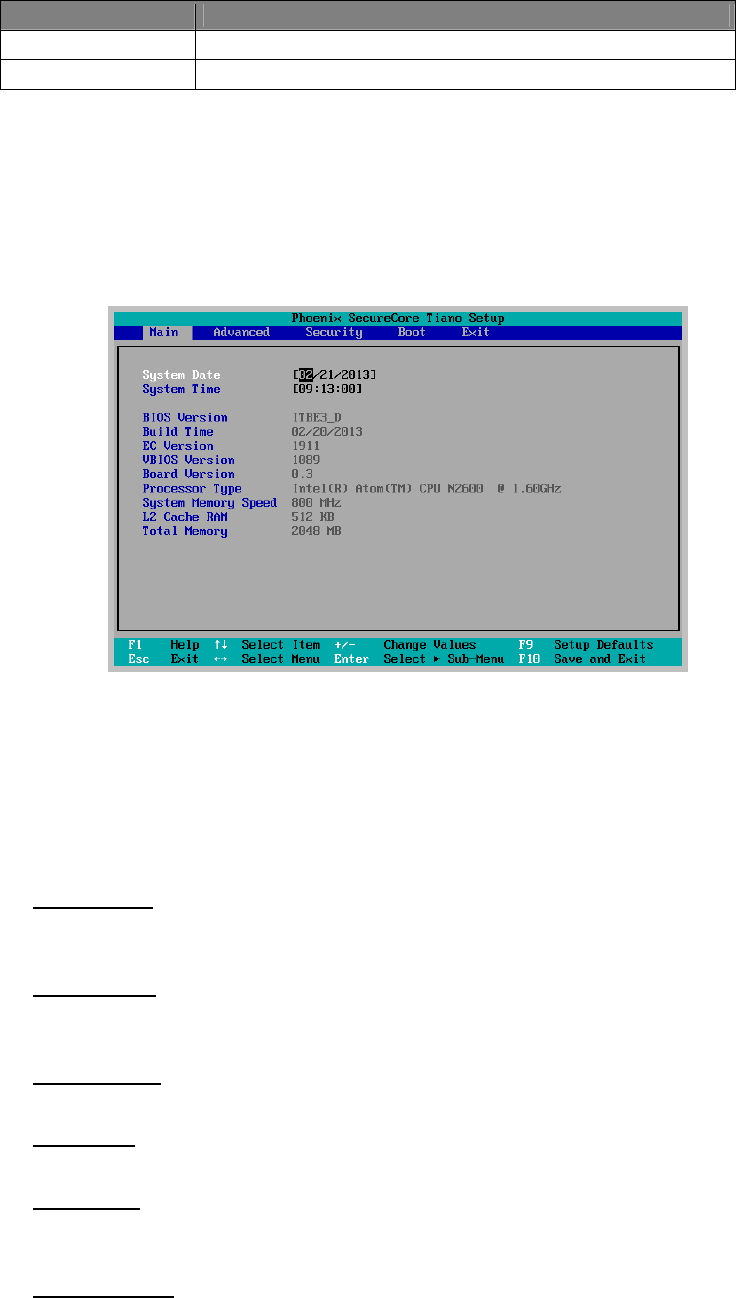Image resolution: width=736 pixels, height=1298 pixels.
Task: Click the Esc Exit hint in footer
Action: (x=163, y=659)
